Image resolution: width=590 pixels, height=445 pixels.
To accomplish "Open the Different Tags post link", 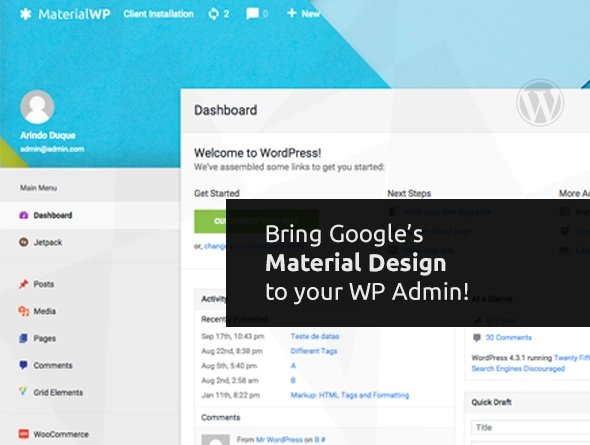I will (314, 351).
